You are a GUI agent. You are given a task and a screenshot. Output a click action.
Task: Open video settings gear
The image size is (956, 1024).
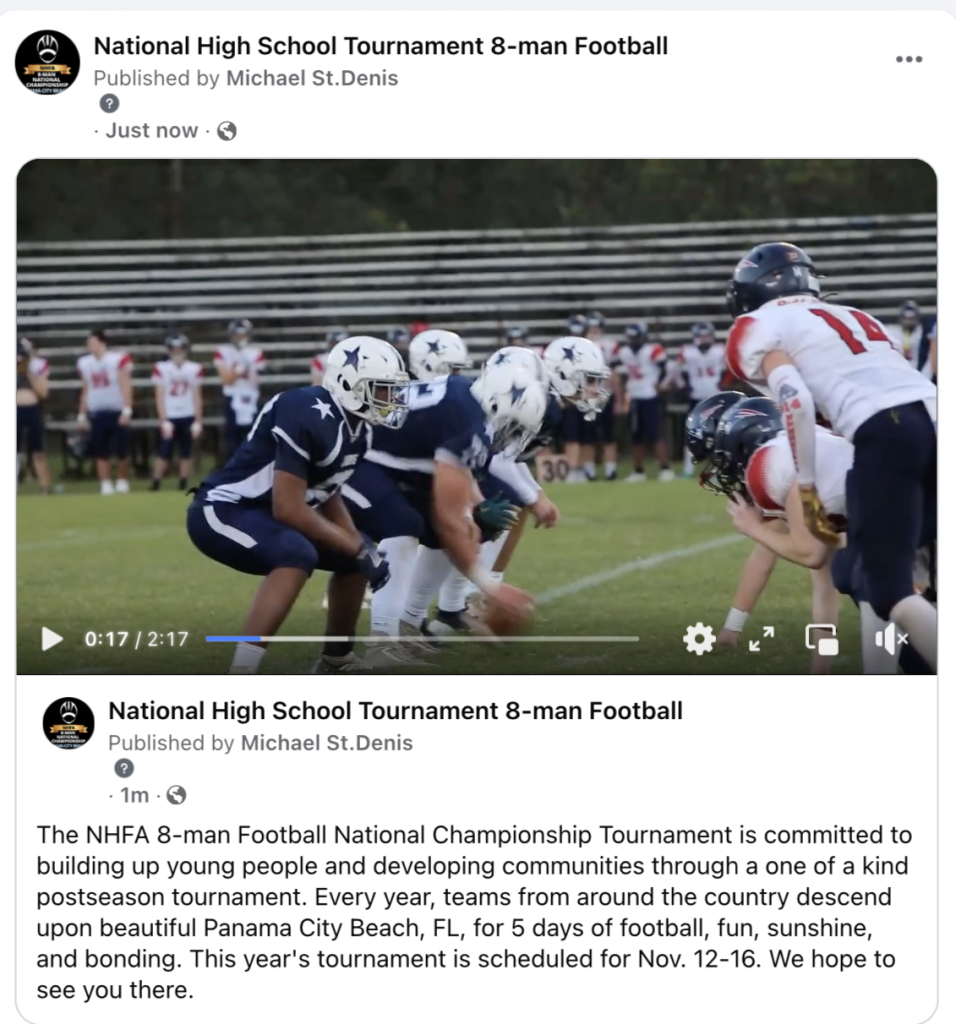coord(699,639)
